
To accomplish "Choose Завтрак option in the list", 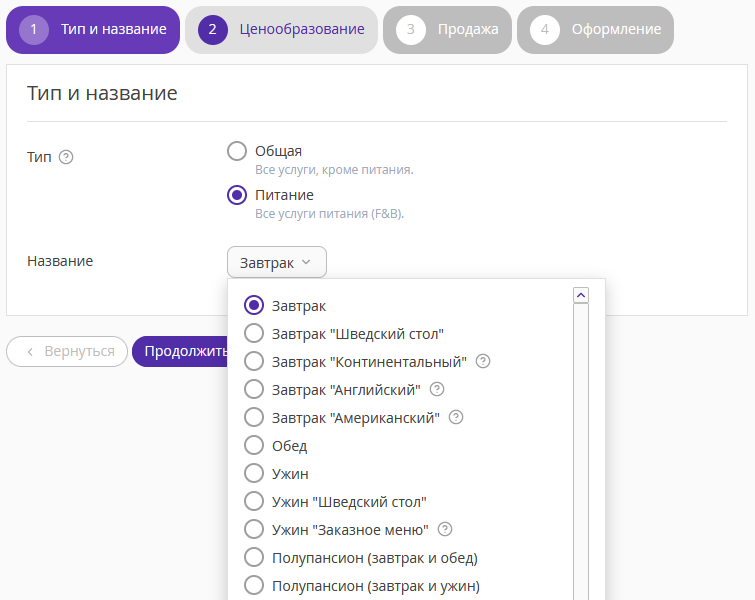I will pyautogui.click(x=254, y=305).
